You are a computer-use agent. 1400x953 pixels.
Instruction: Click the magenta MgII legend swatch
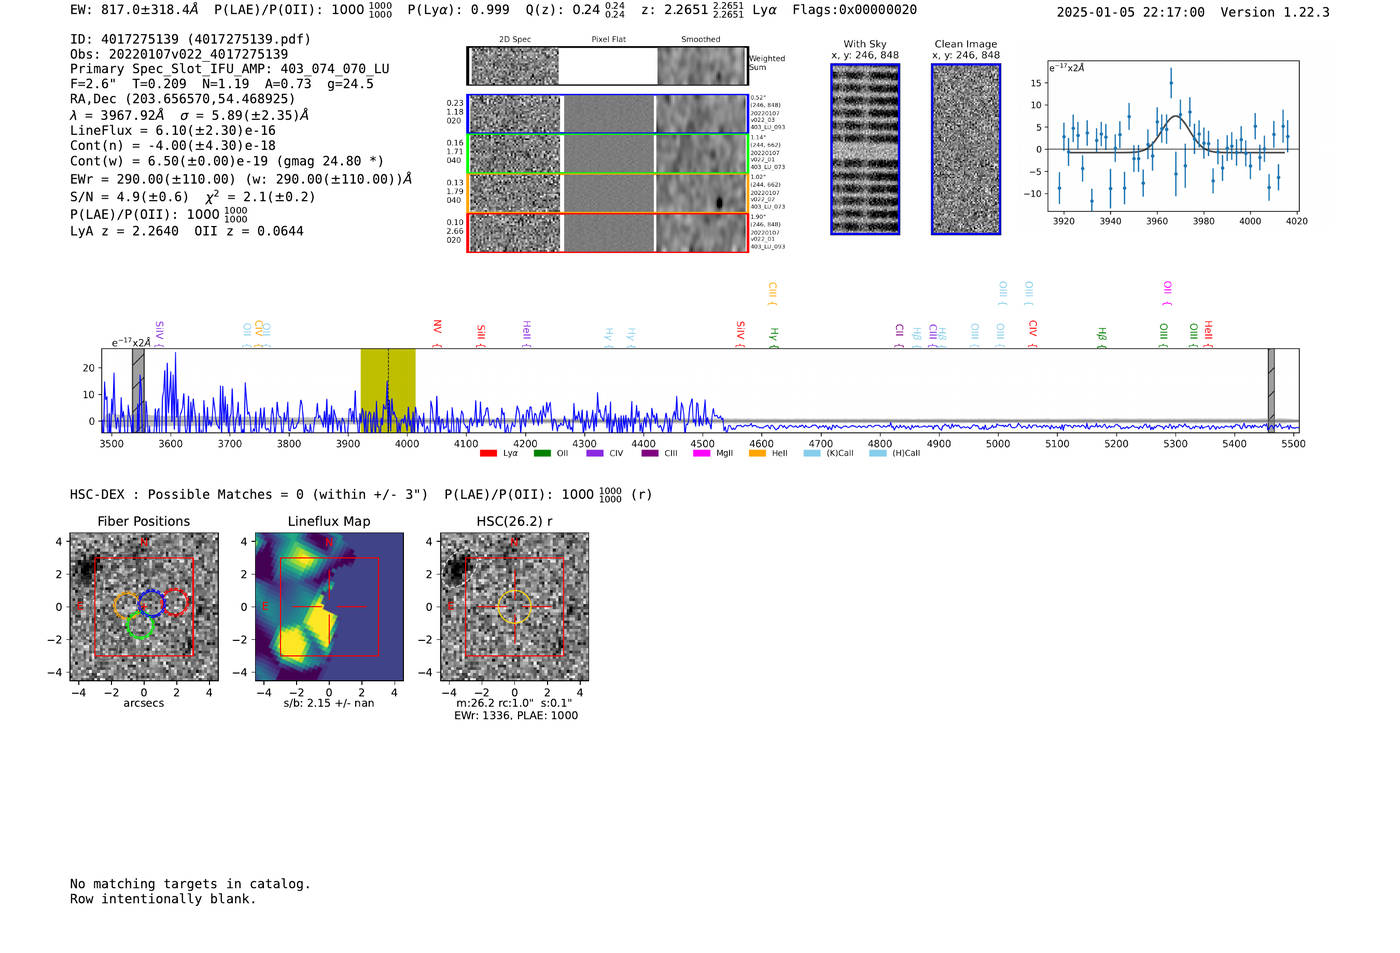(x=701, y=453)
